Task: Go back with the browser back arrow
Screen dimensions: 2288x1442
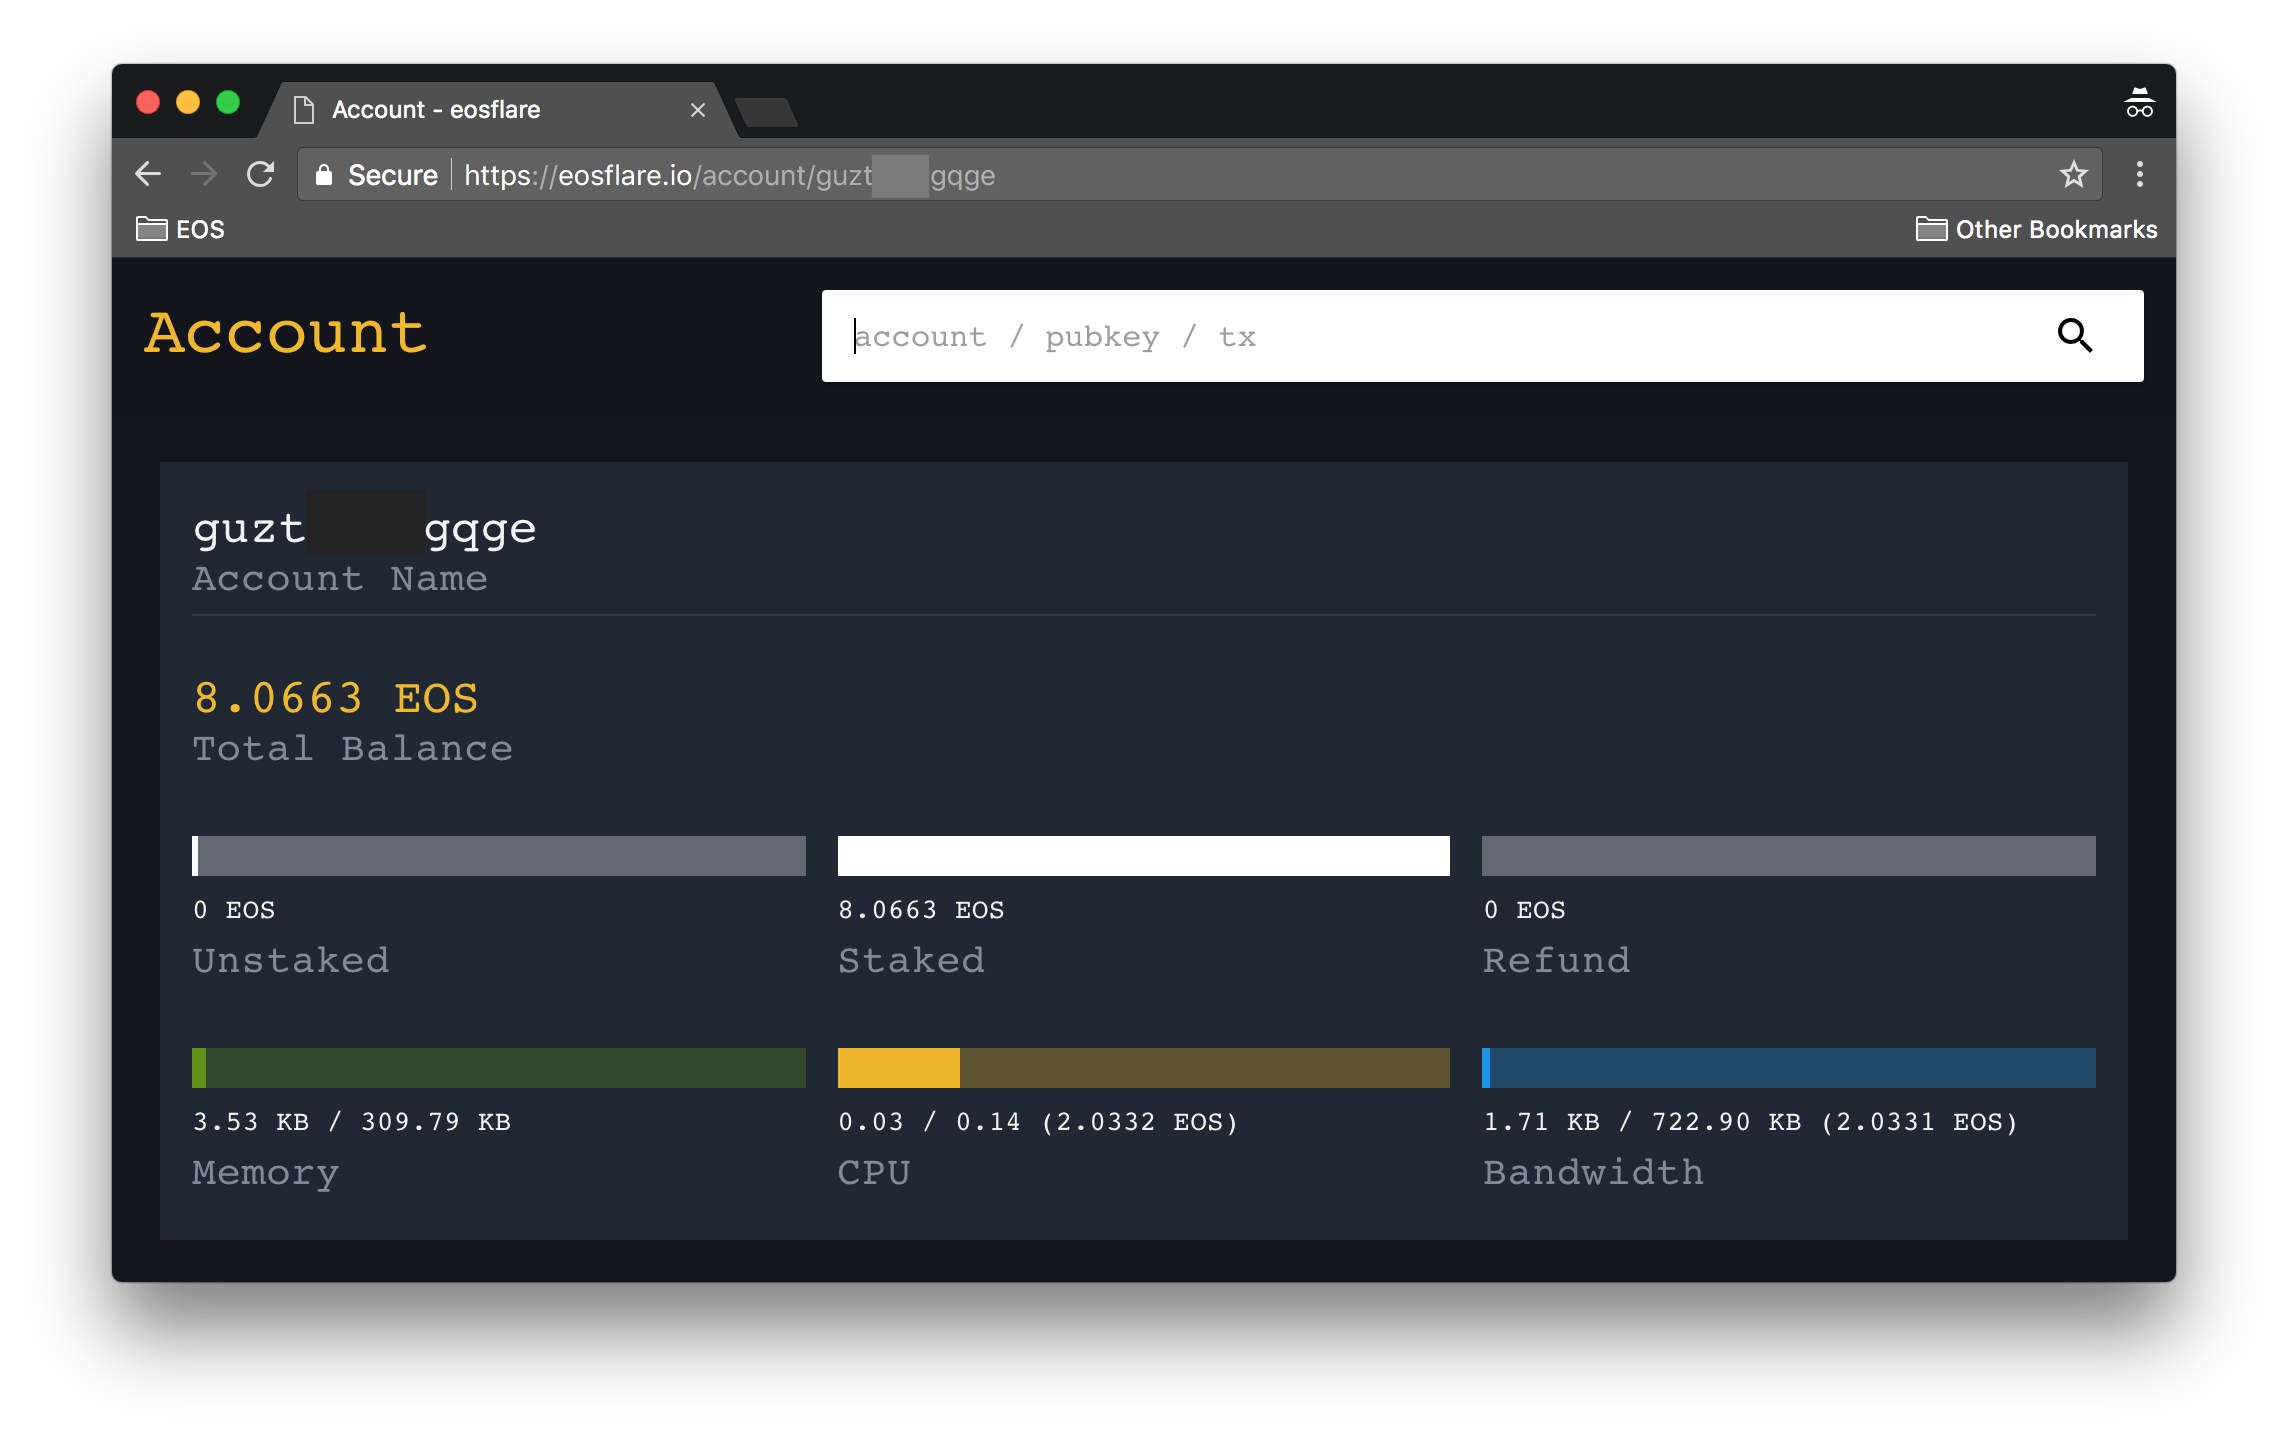Action: (x=148, y=175)
